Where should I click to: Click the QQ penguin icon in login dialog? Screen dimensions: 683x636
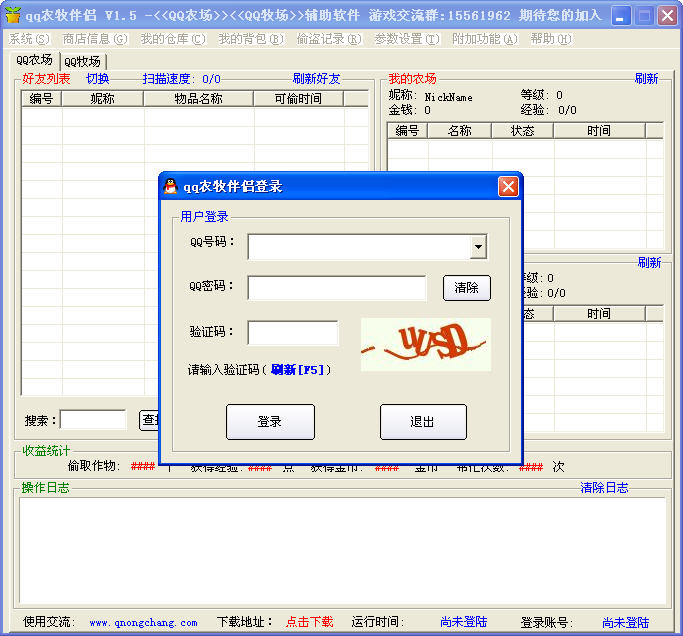pyautogui.click(x=171, y=186)
